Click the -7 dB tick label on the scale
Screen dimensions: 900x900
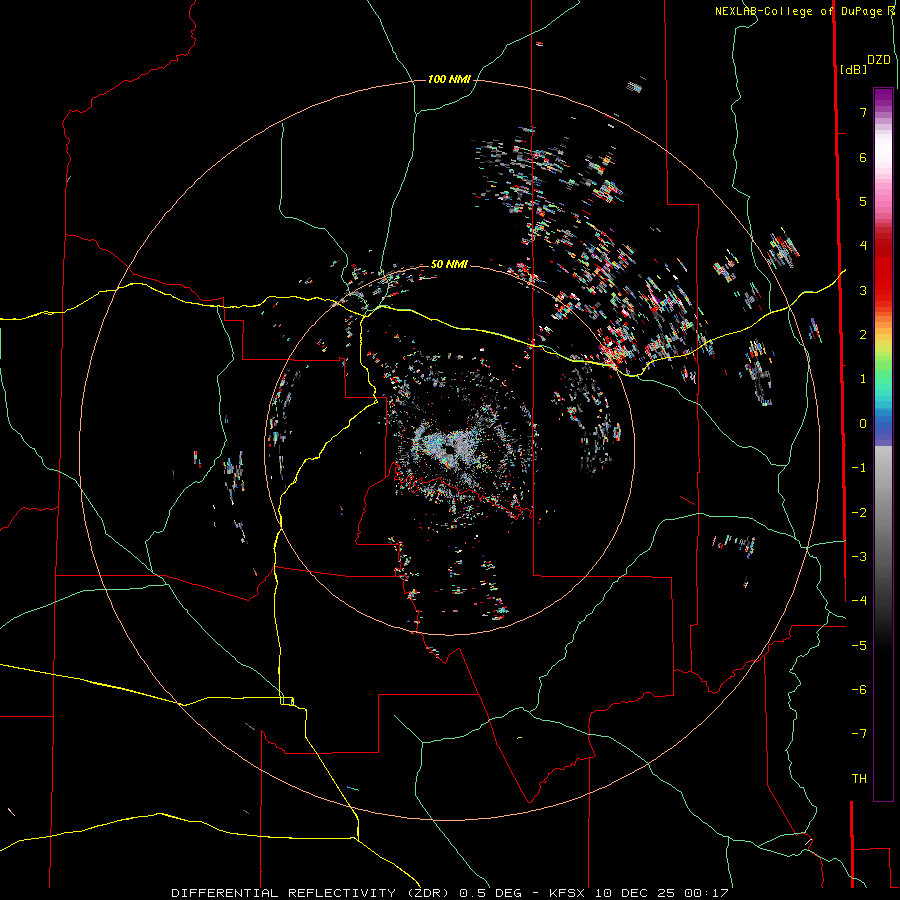tap(859, 734)
